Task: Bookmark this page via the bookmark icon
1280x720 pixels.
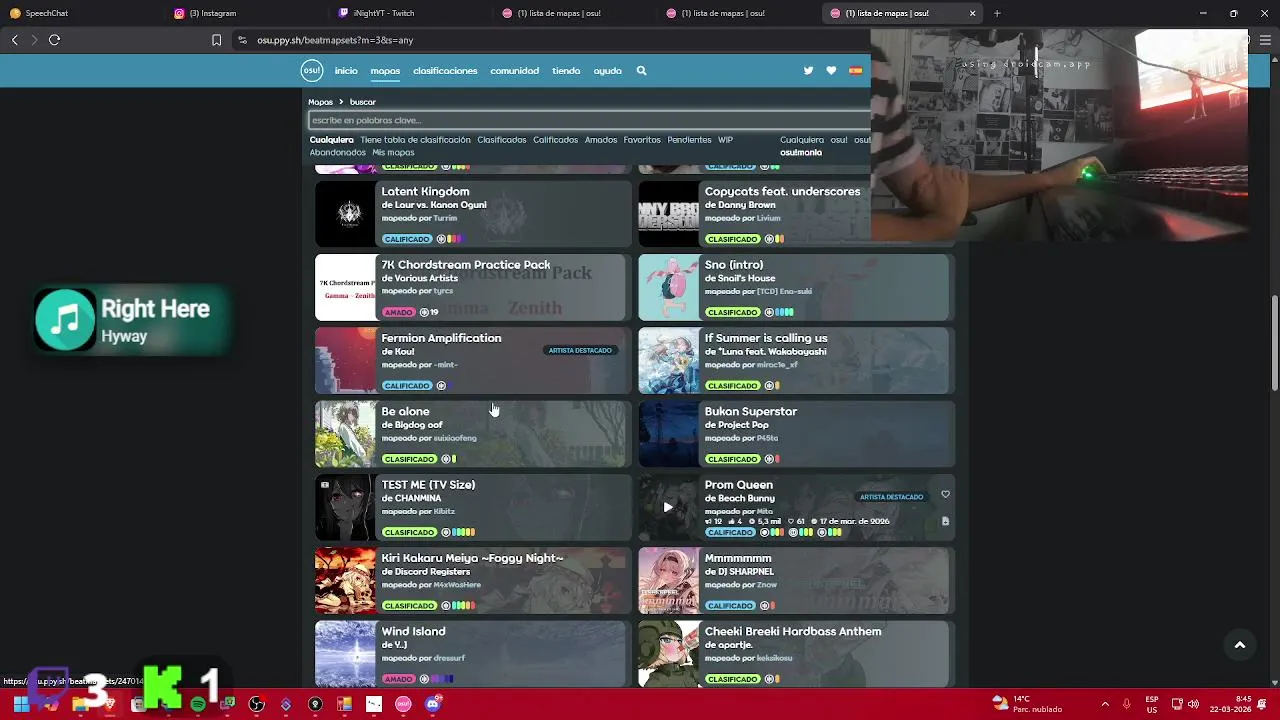Action: (216, 40)
